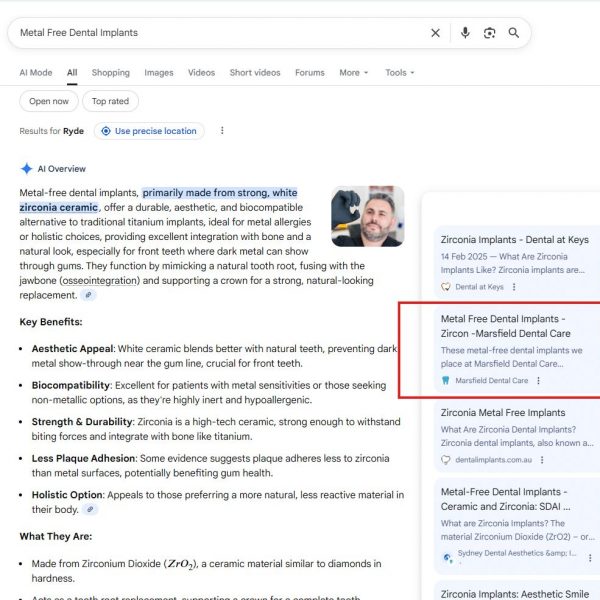The width and height of the screenshot is (600, 600).
Task: Click 'Biocompatibility' bullet text
Action: coord(71,385)
